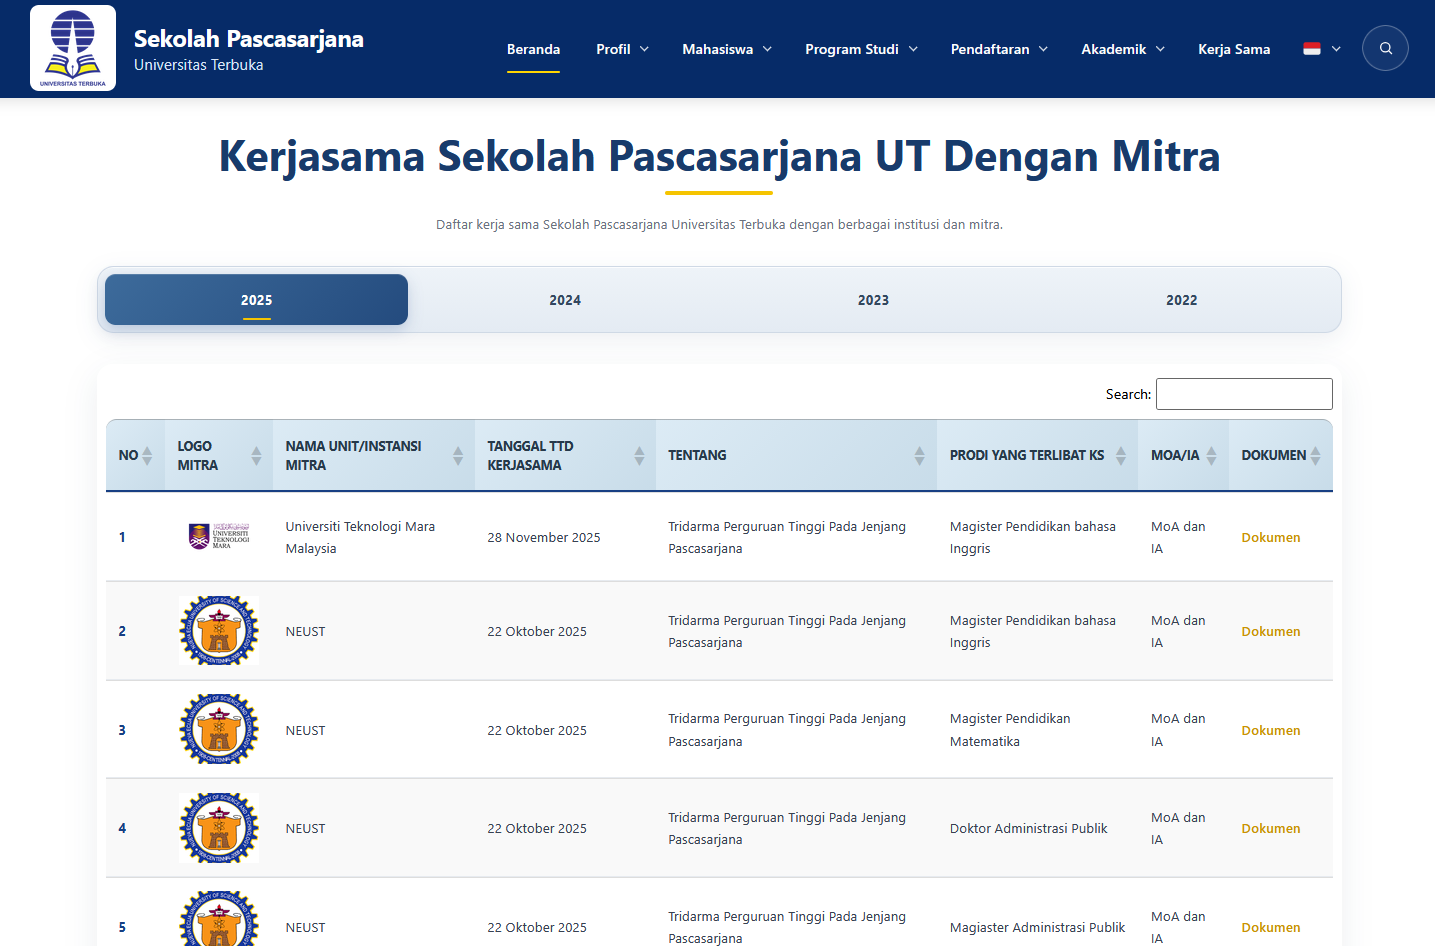Click the Universiti Teknologi Mara logo

click(219, 536)
